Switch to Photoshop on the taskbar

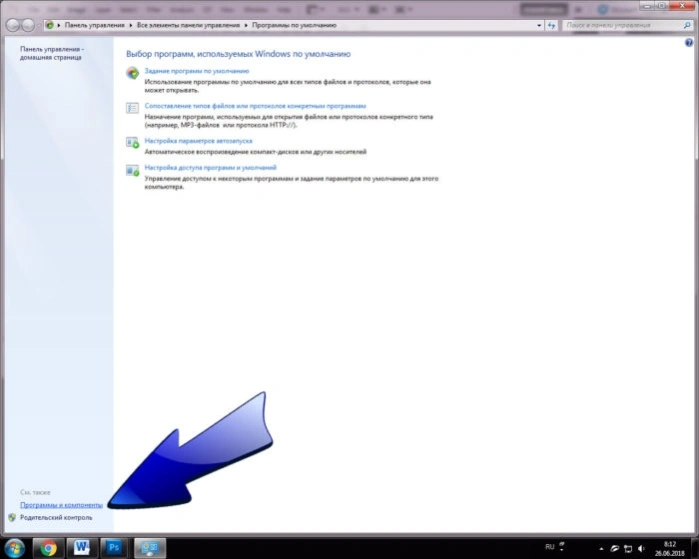click(x=114, y=548)
